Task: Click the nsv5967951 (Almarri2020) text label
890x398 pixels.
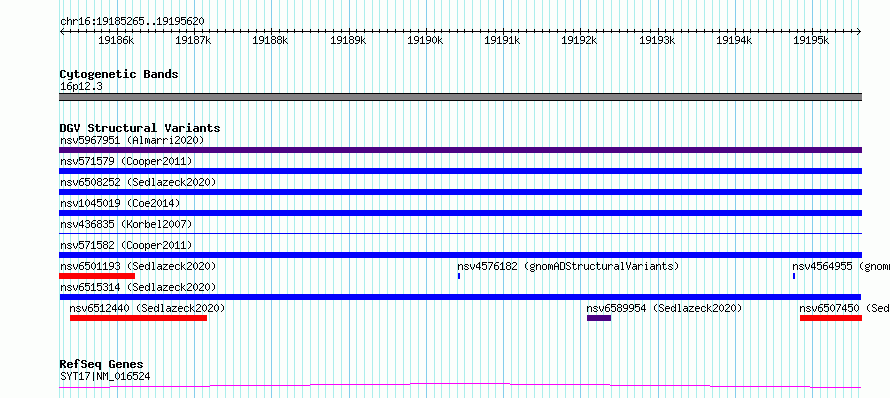Action: [x=132, y=140]
